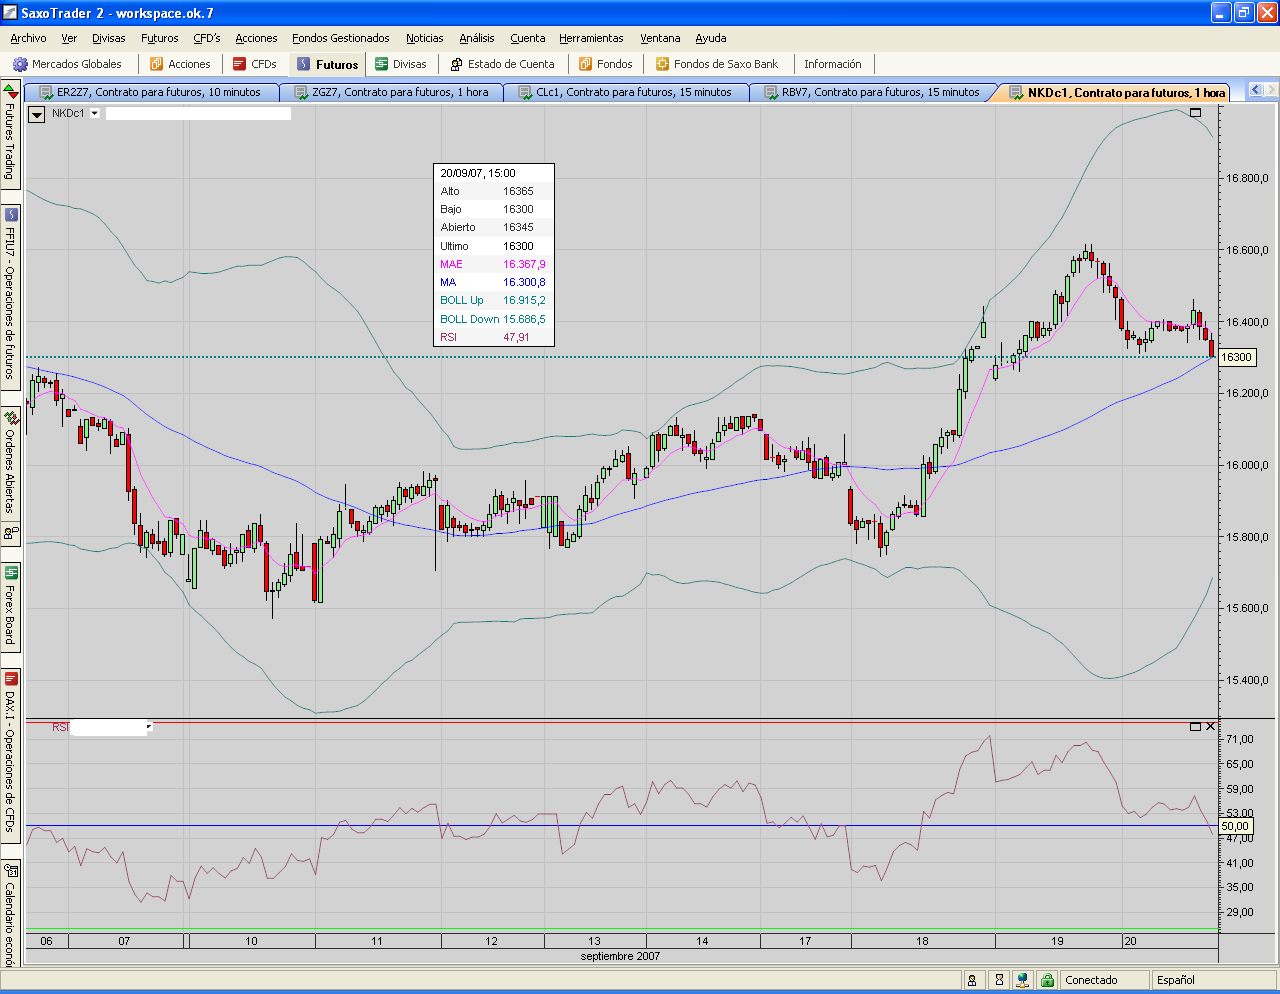Expand the NKDc1 instrument dropdown
Screen dimensions: 1280x994
point(95,114)
